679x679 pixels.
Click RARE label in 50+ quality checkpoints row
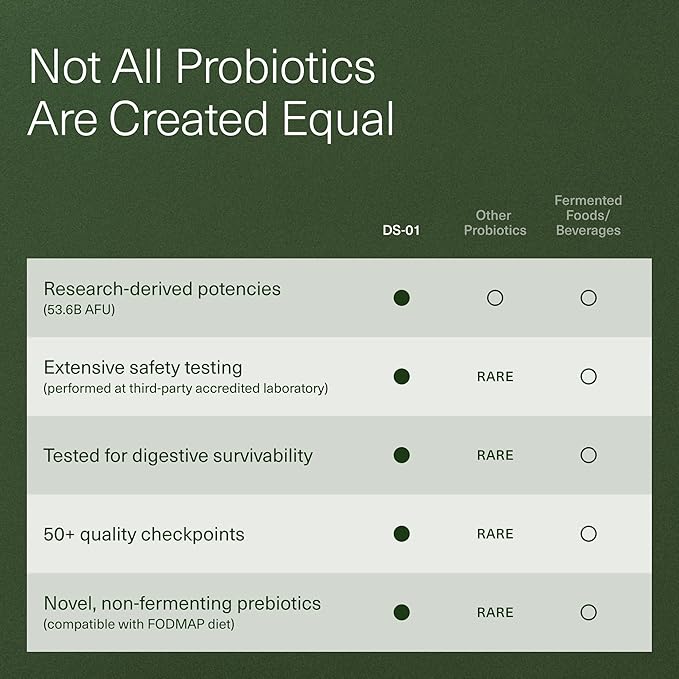[x=495, y=534]
